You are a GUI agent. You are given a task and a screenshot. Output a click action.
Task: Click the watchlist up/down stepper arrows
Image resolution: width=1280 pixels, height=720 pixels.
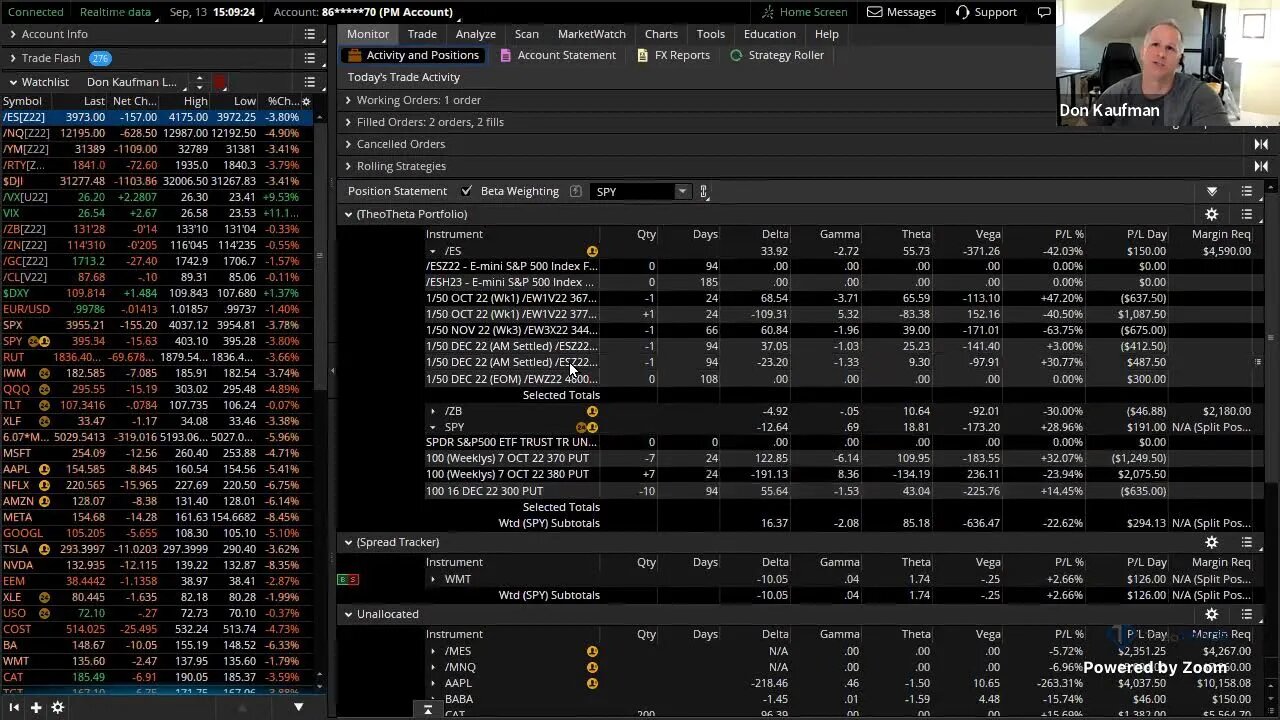tap(199, 82)
